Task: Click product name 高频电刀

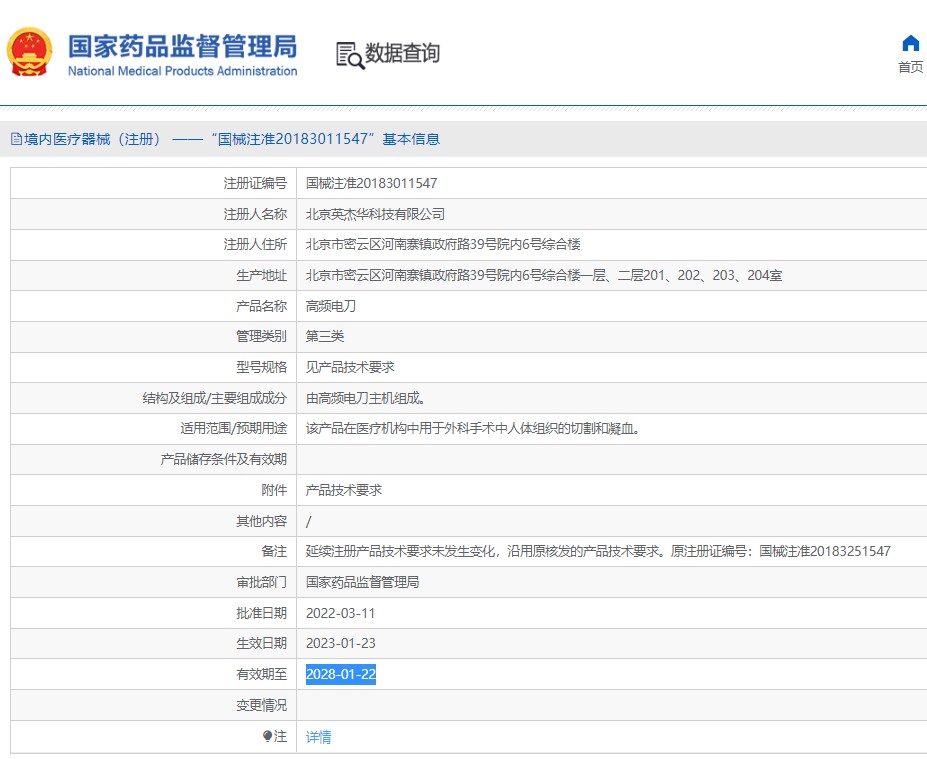Action: point(330,306)
